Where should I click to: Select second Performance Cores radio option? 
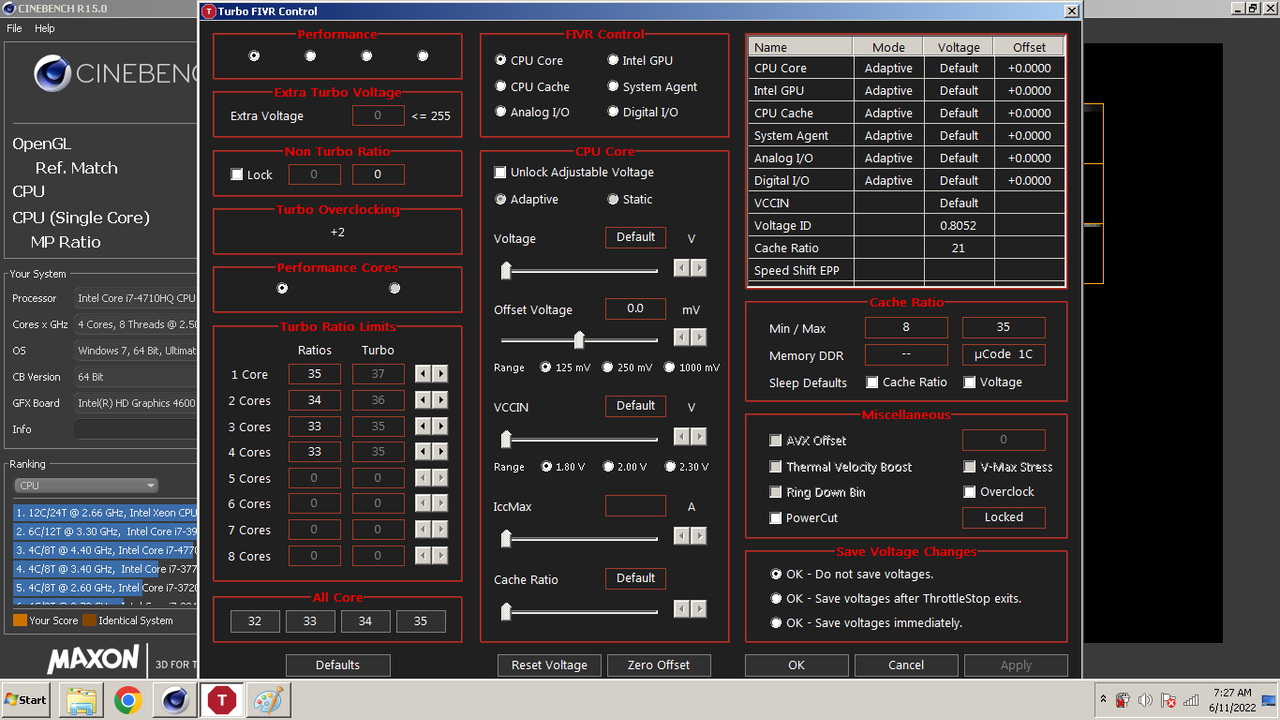394,288
